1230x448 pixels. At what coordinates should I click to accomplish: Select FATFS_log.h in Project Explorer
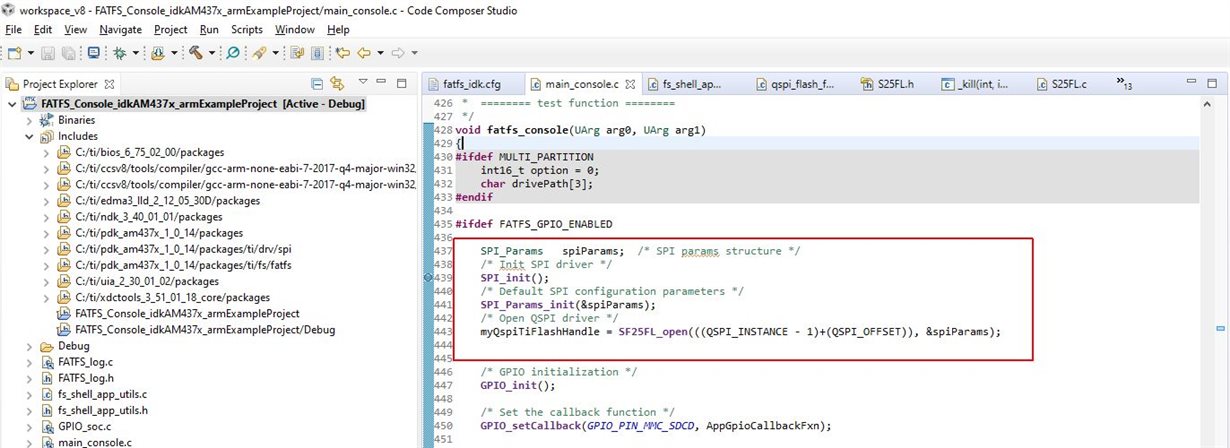(x=85, y=378)
